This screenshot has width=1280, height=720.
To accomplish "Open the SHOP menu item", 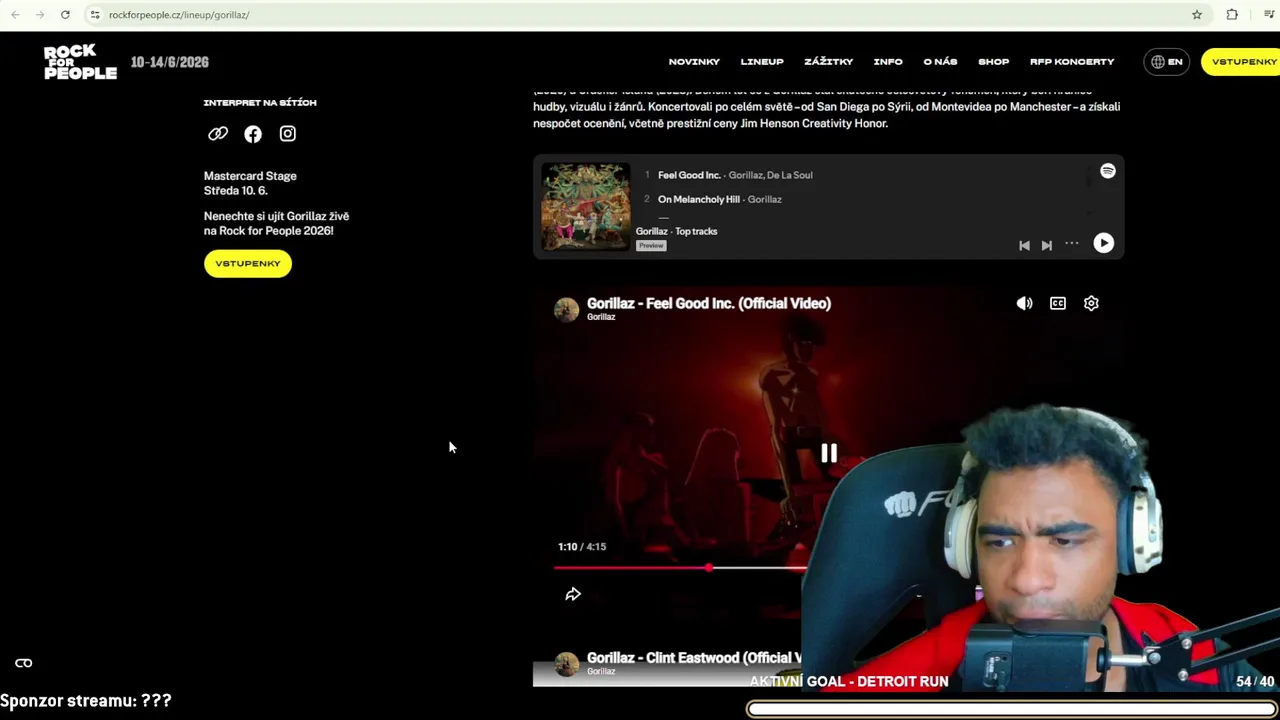I will (x=994, y=62).
